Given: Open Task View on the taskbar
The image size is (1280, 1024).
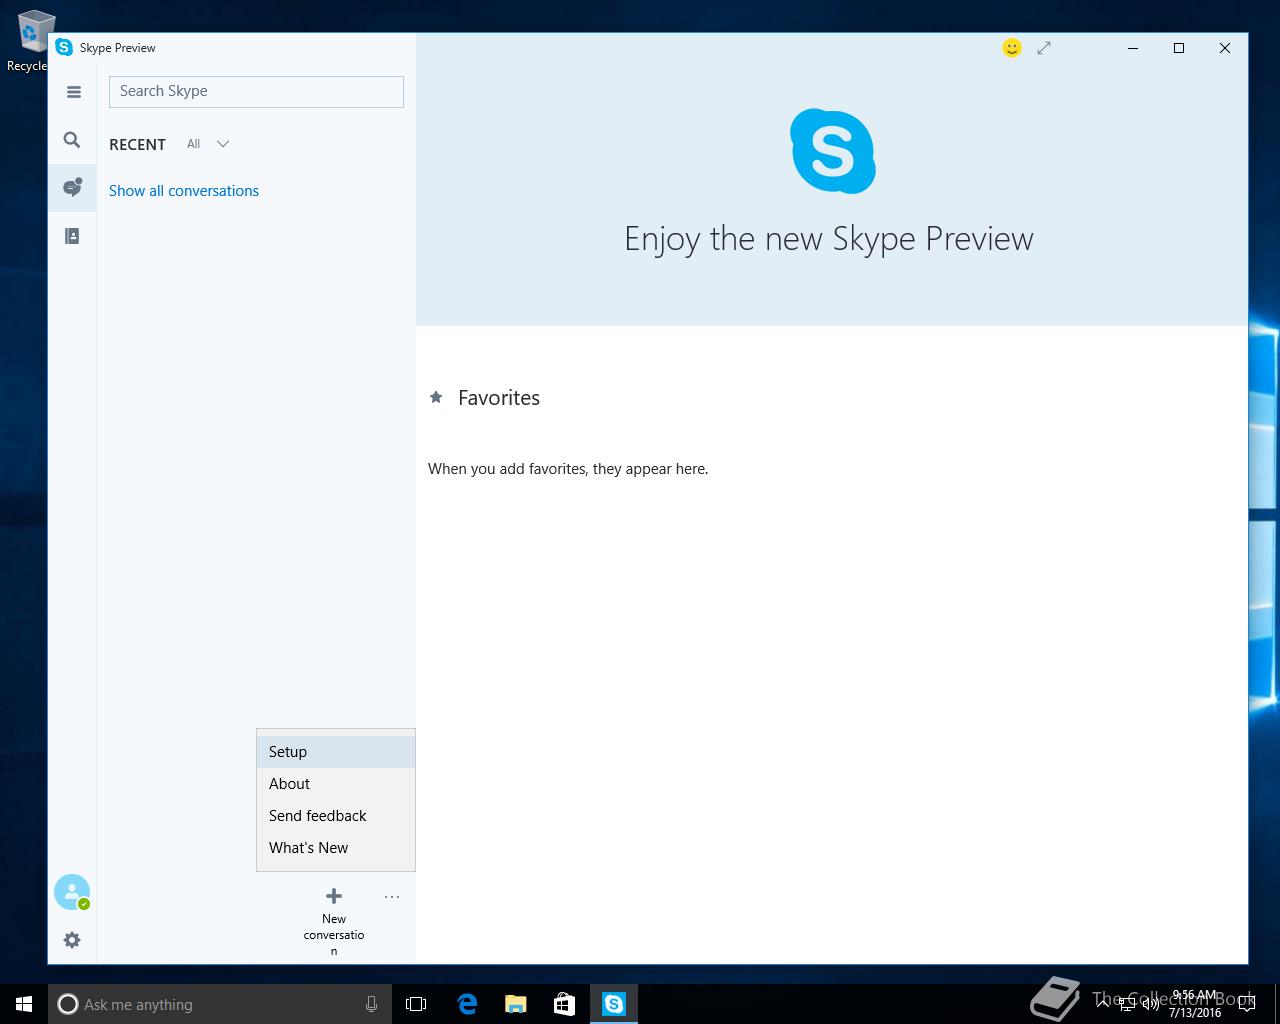Looking at the screenshot, I should [416, 1004].
